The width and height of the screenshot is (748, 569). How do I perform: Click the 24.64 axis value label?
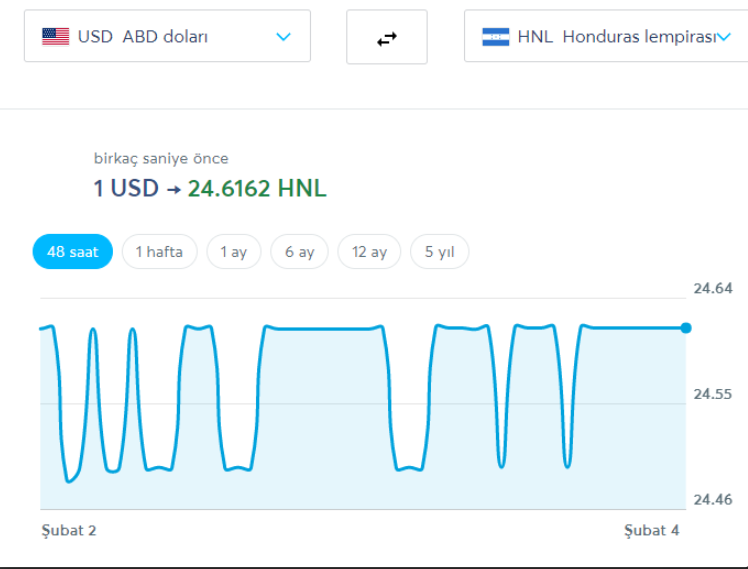713,289
